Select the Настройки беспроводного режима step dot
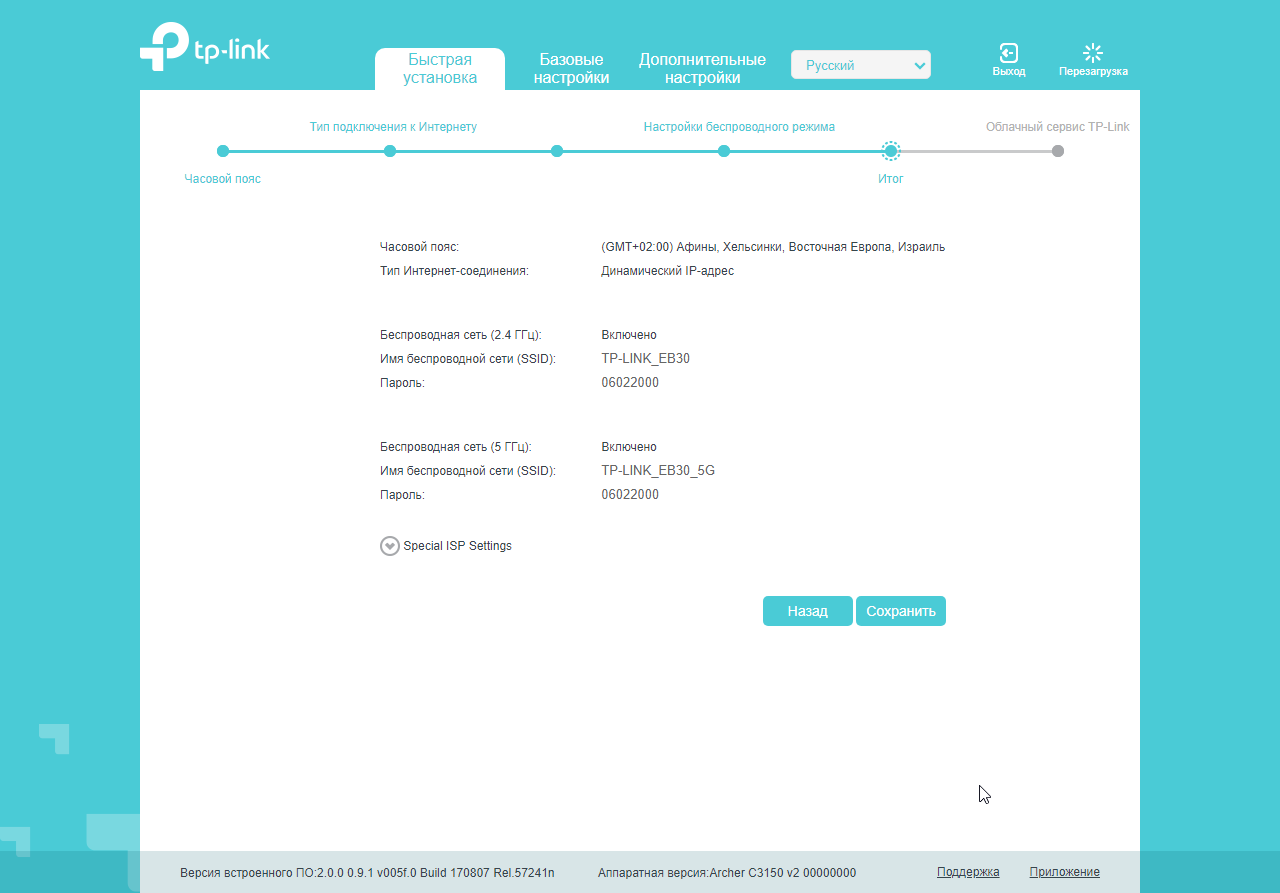 724,151
